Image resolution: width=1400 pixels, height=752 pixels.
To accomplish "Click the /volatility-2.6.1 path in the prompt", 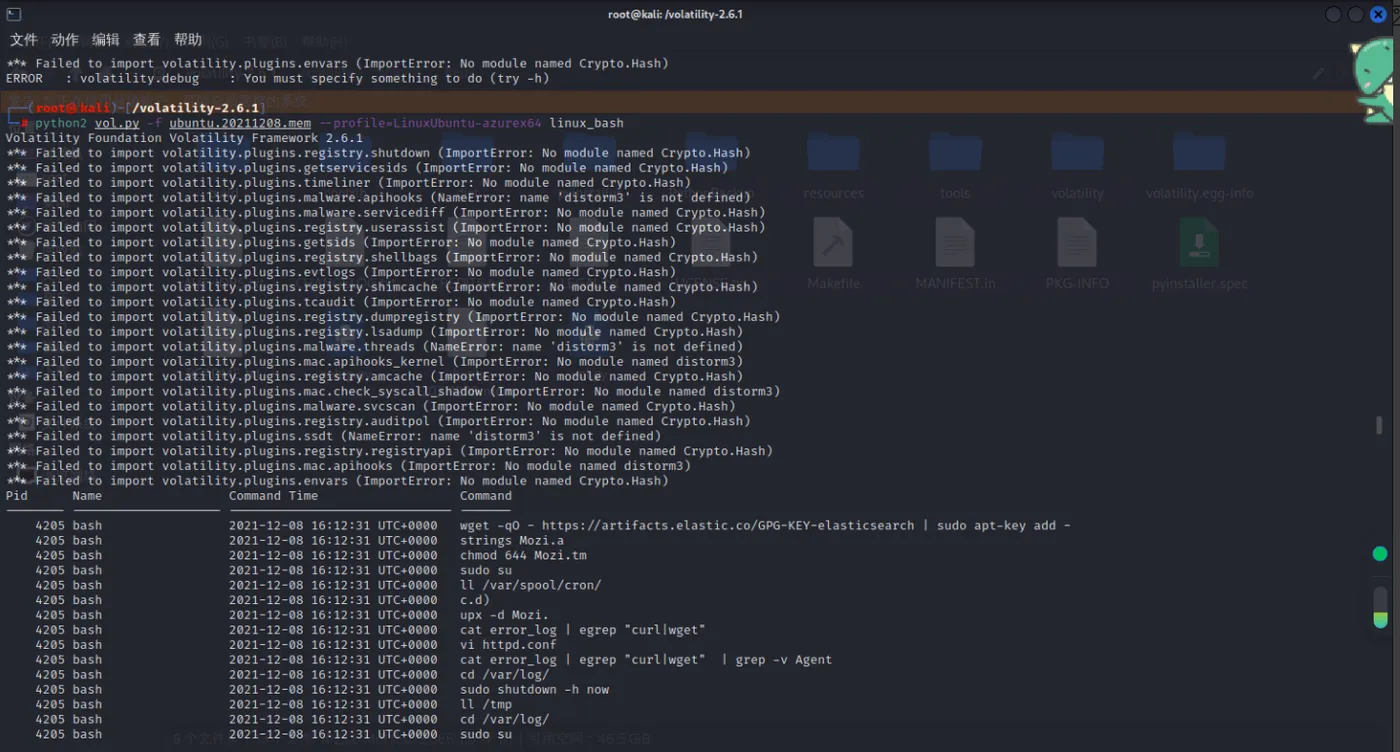I will click(197, 108).
